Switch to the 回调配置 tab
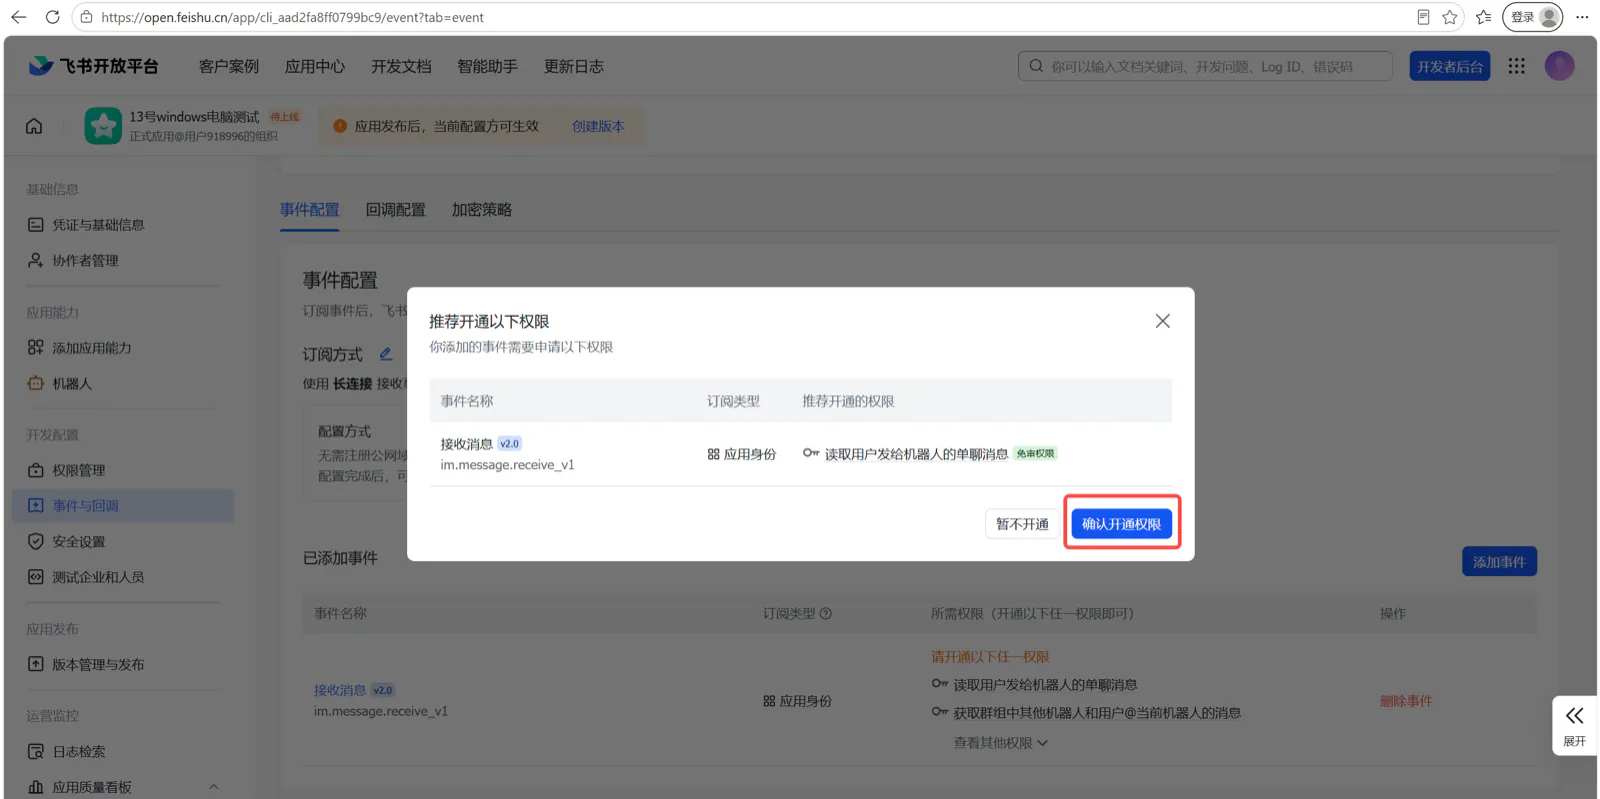The width and height of the screenshot is (1600, 799). point(395,210)
